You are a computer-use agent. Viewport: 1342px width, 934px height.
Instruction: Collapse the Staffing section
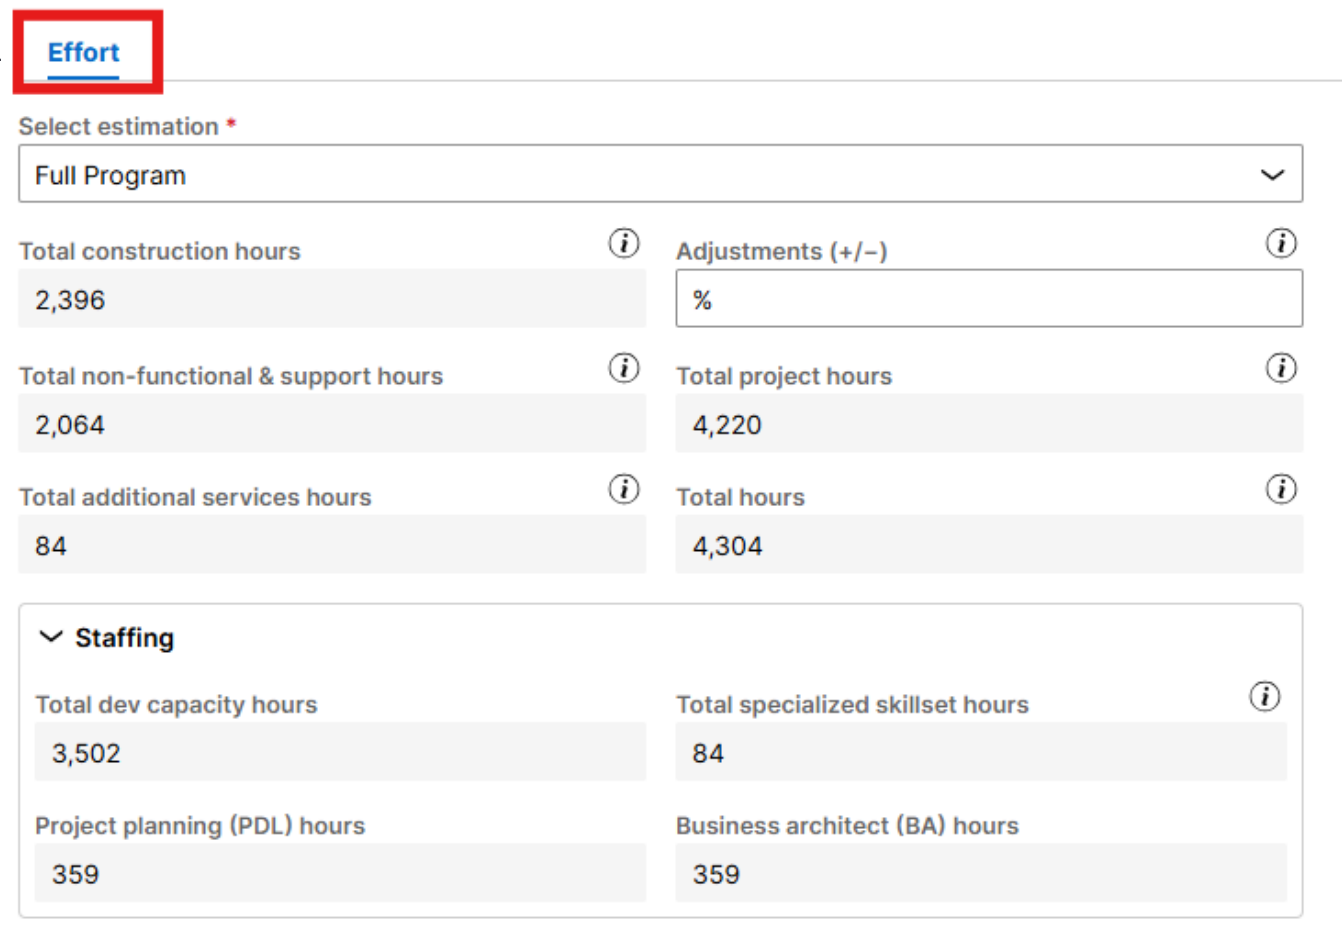[49, 637]
